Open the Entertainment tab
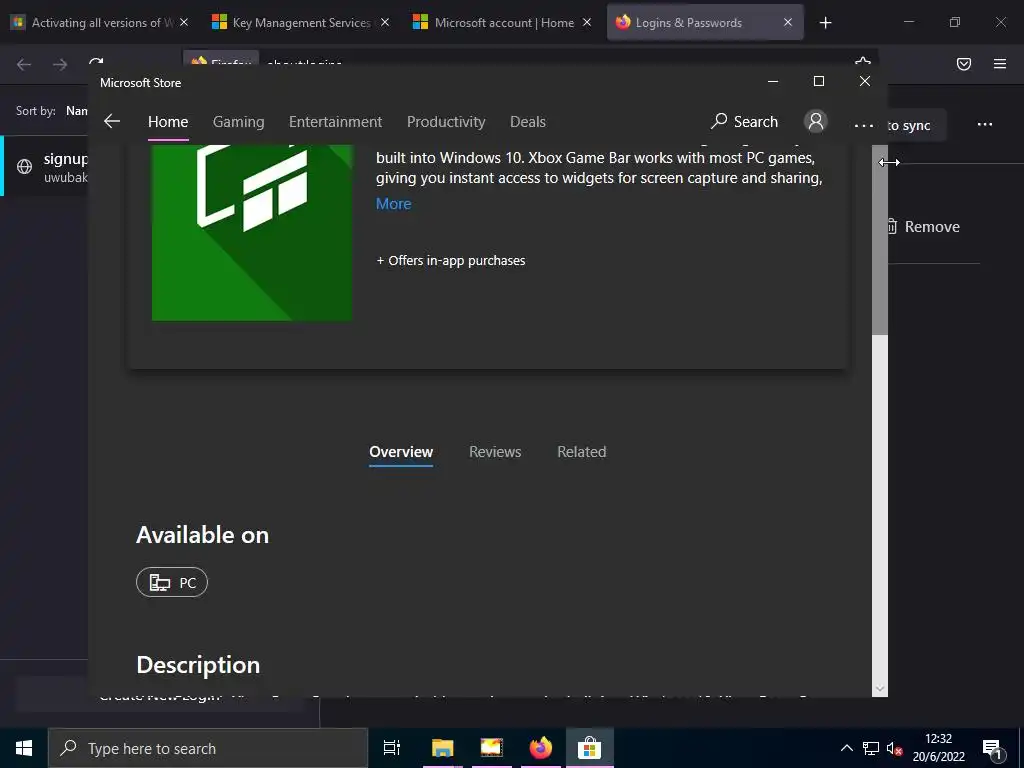 pos(335,121)
